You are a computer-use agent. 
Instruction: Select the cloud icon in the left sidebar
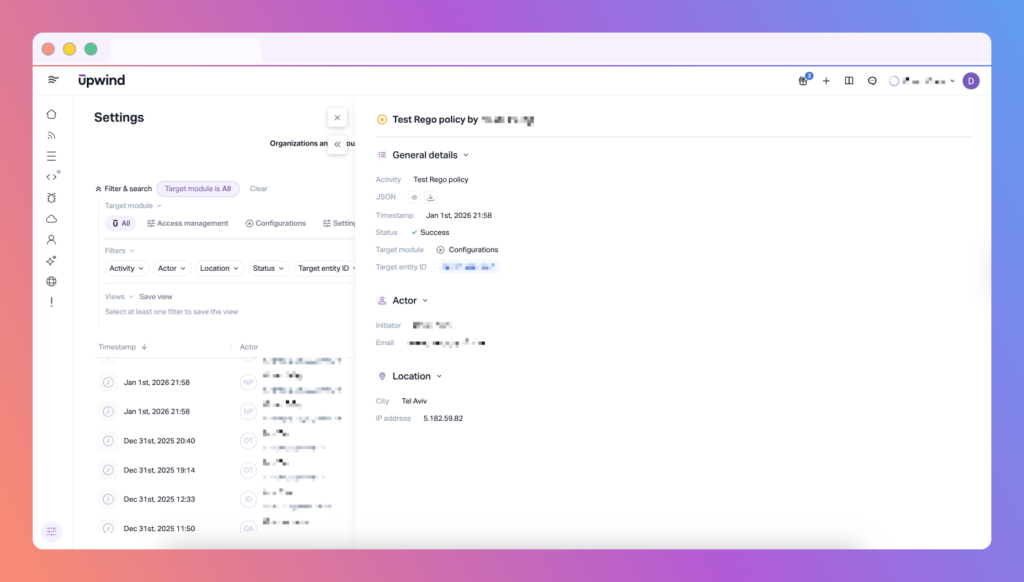click(51, 220)
